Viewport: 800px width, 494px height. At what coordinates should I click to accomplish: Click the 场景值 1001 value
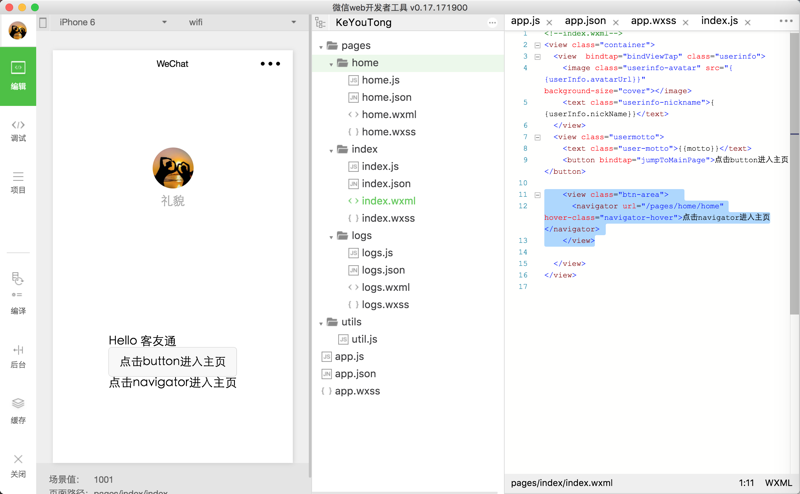[103, 479]
